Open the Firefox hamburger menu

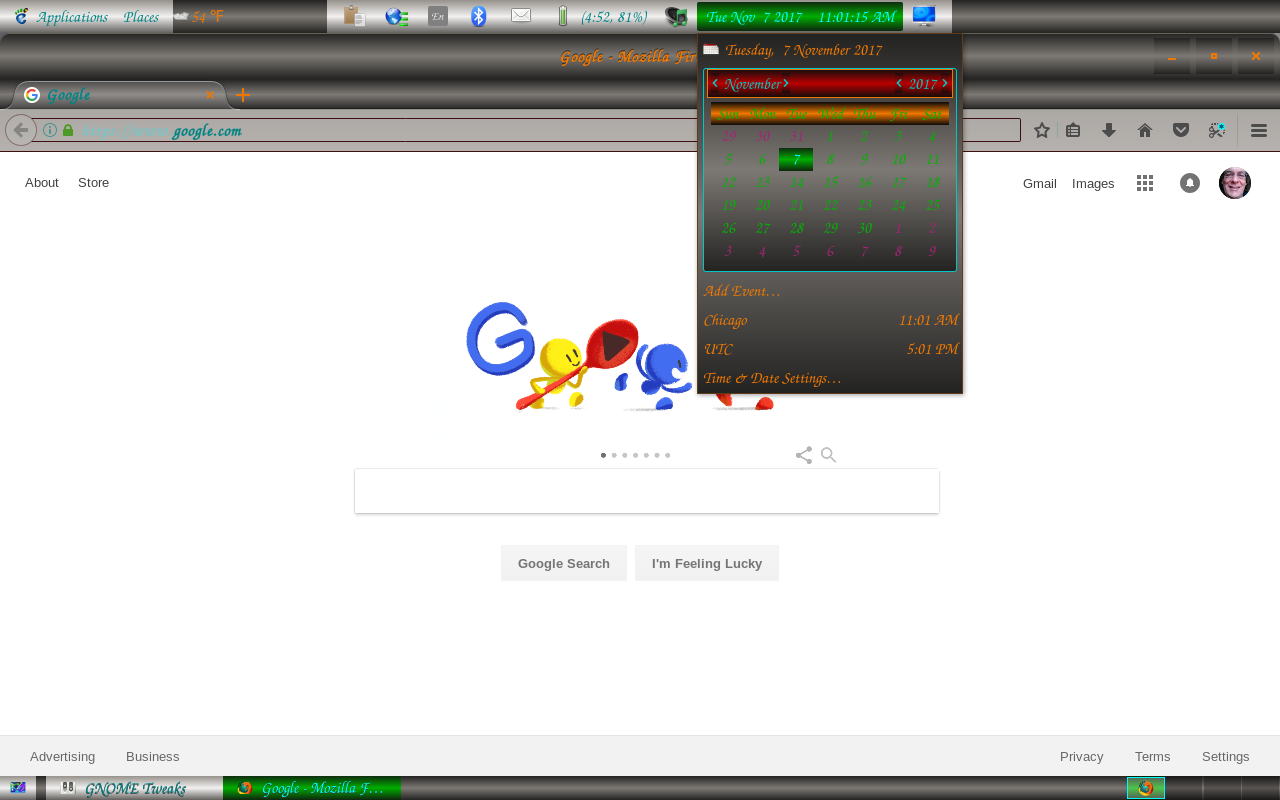click(x=1259, y=130)
